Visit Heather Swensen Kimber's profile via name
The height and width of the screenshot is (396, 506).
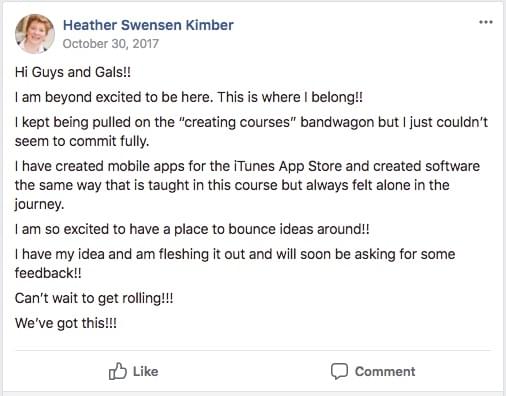tap(148, 25)
